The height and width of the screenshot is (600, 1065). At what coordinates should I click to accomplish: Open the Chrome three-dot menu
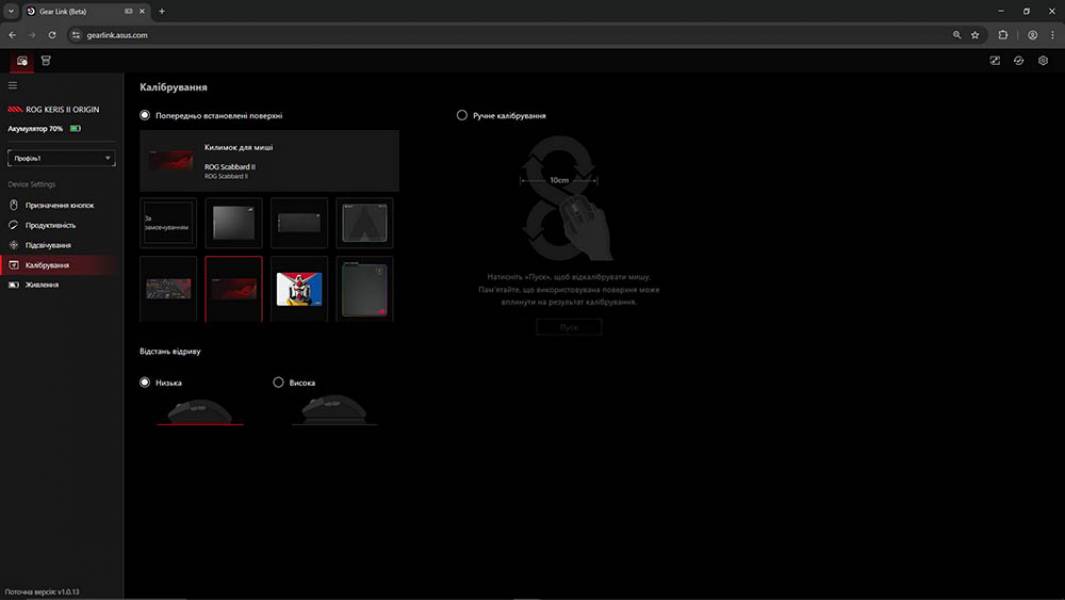[1052, 35]
